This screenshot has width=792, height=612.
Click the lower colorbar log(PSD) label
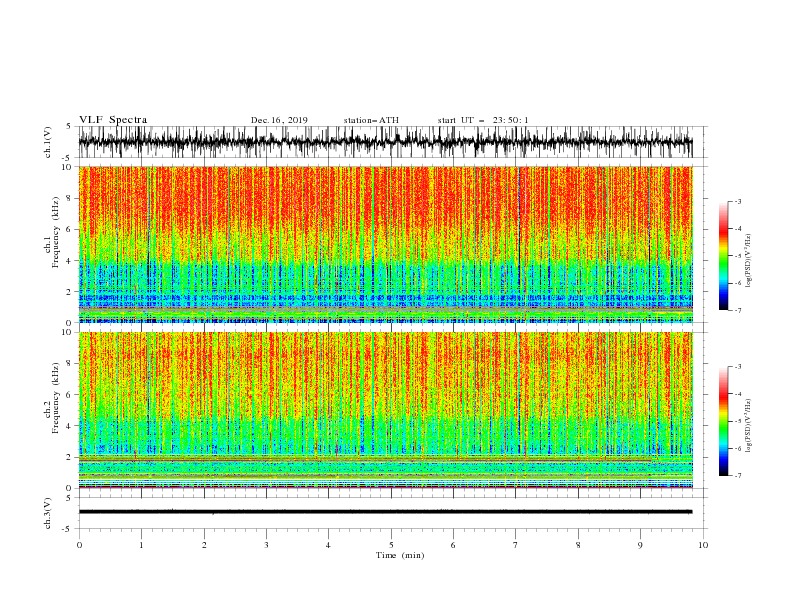(749, 426)
